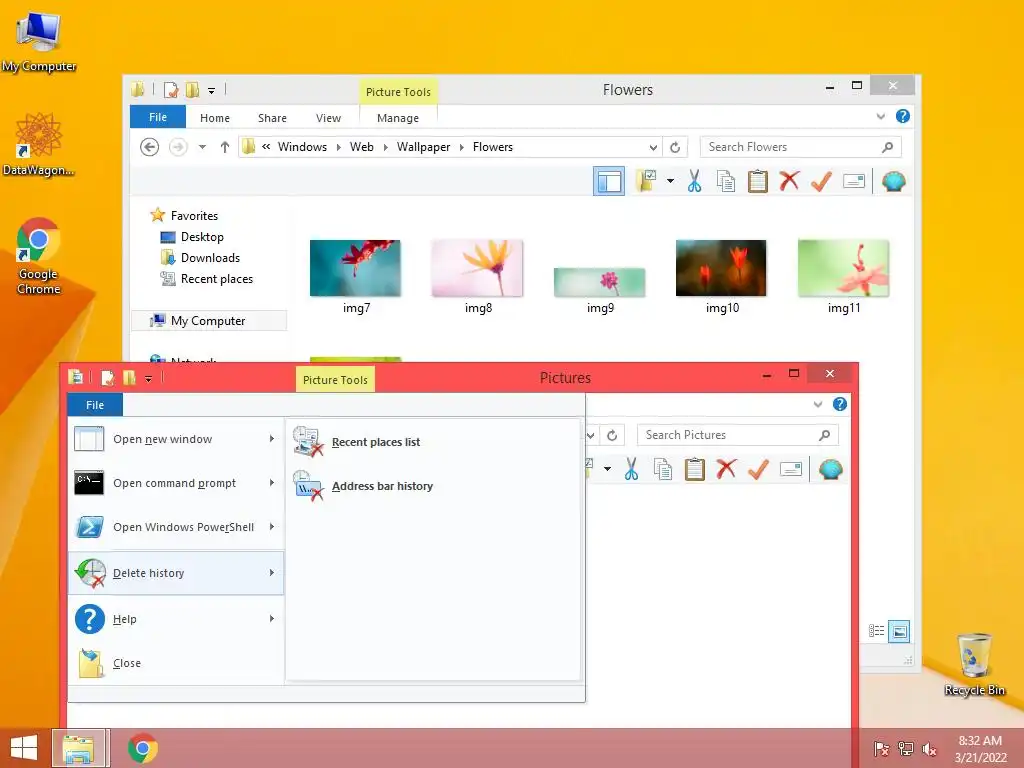Collapse ribbon chevron in Pictures window

(x=818, y=404)
